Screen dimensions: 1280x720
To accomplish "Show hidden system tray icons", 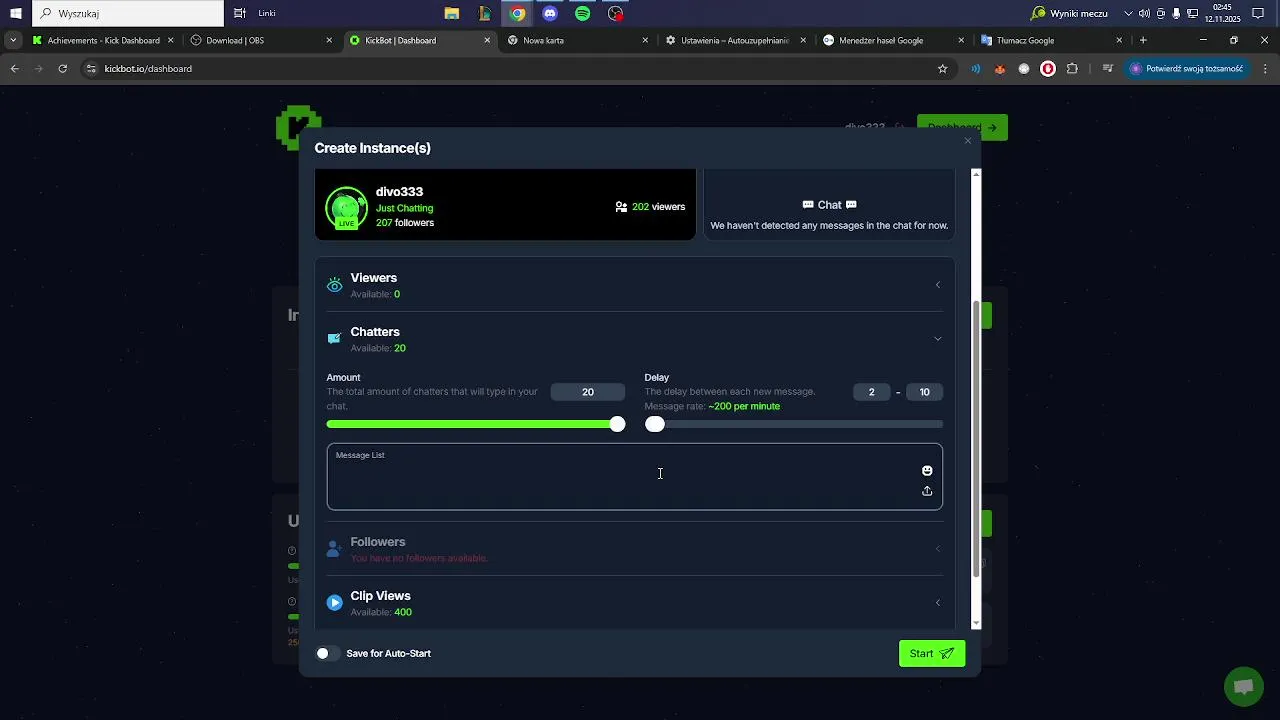I will pos(1129,13).
